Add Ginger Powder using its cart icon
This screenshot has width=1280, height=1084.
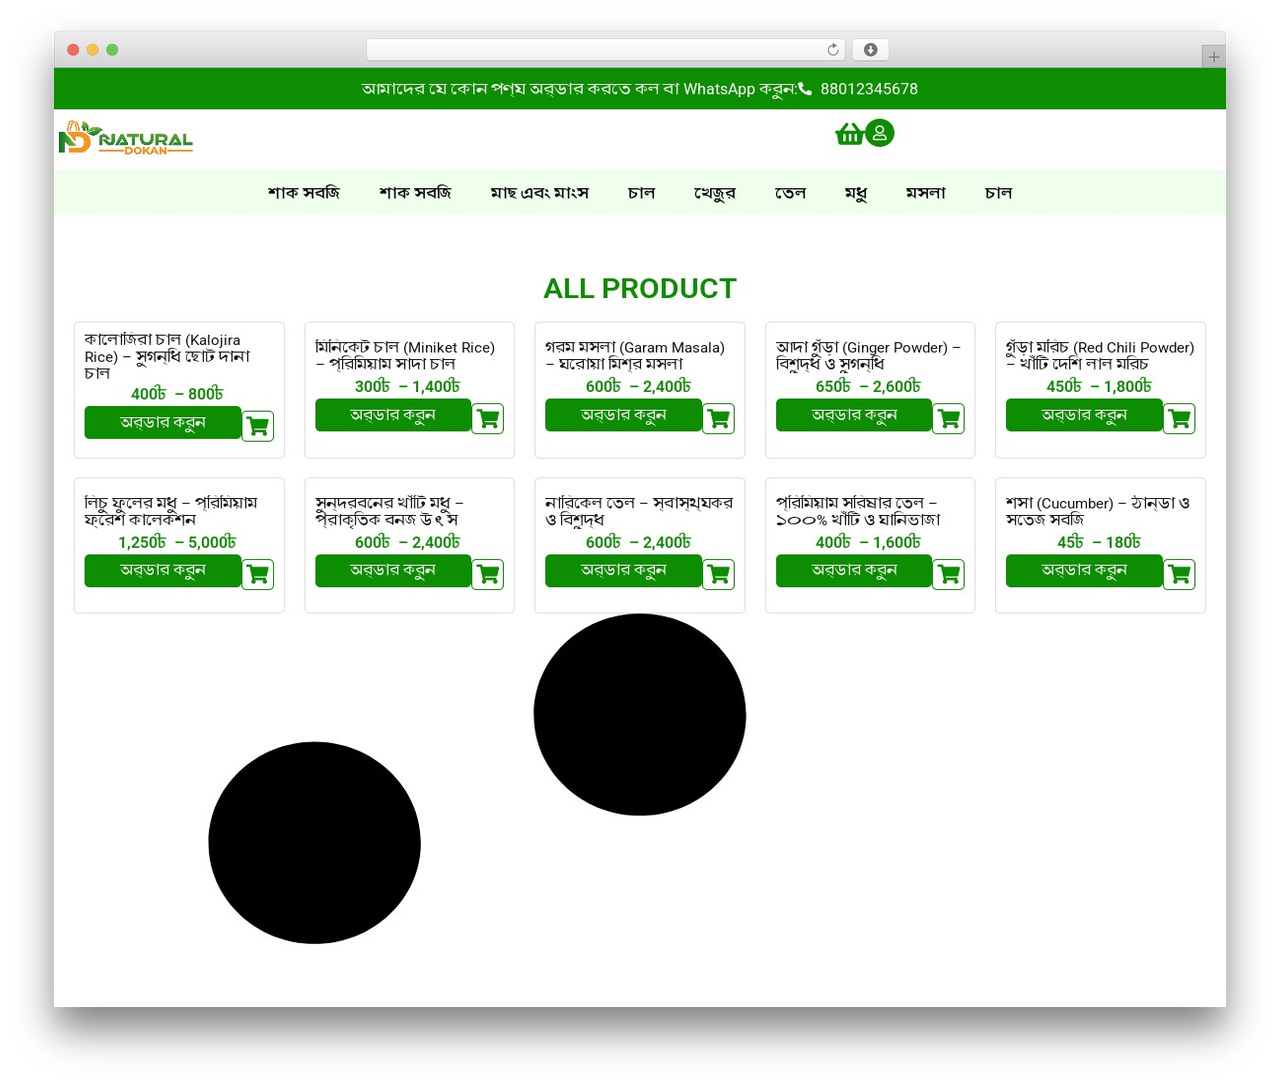949,418
